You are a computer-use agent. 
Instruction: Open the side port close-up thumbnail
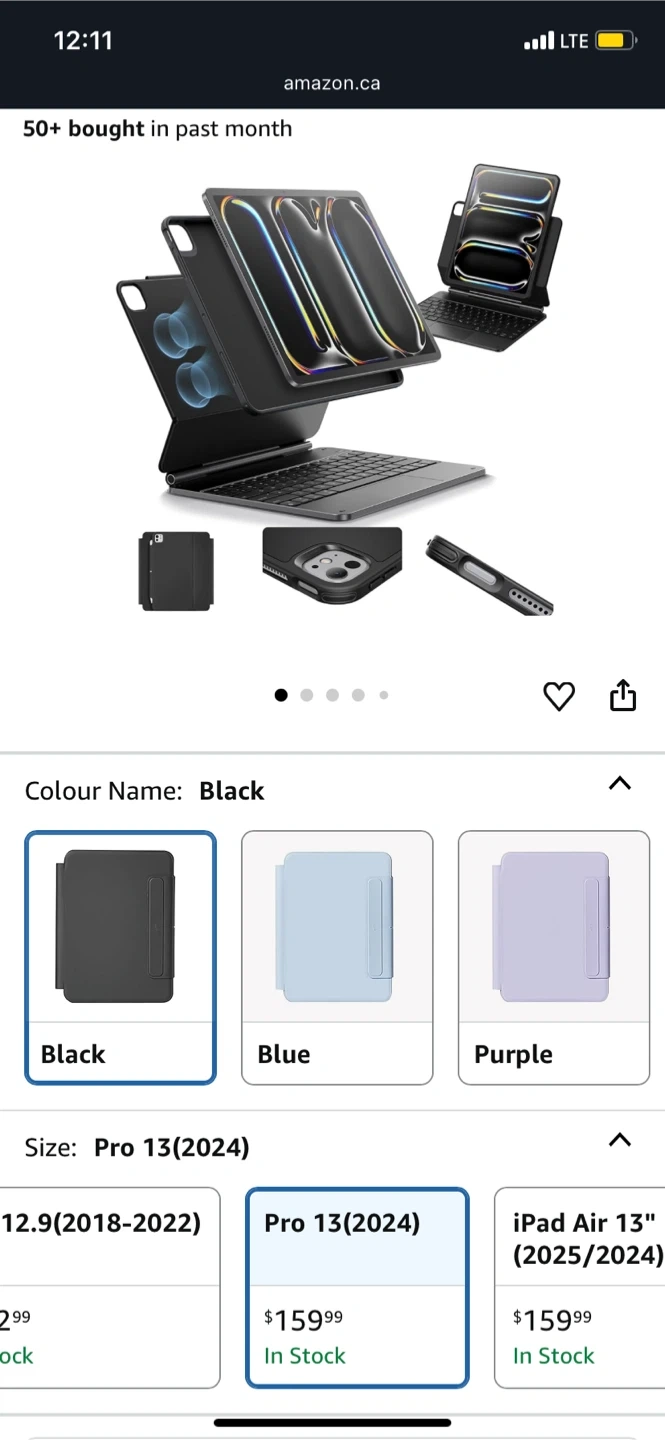(489, 574)
